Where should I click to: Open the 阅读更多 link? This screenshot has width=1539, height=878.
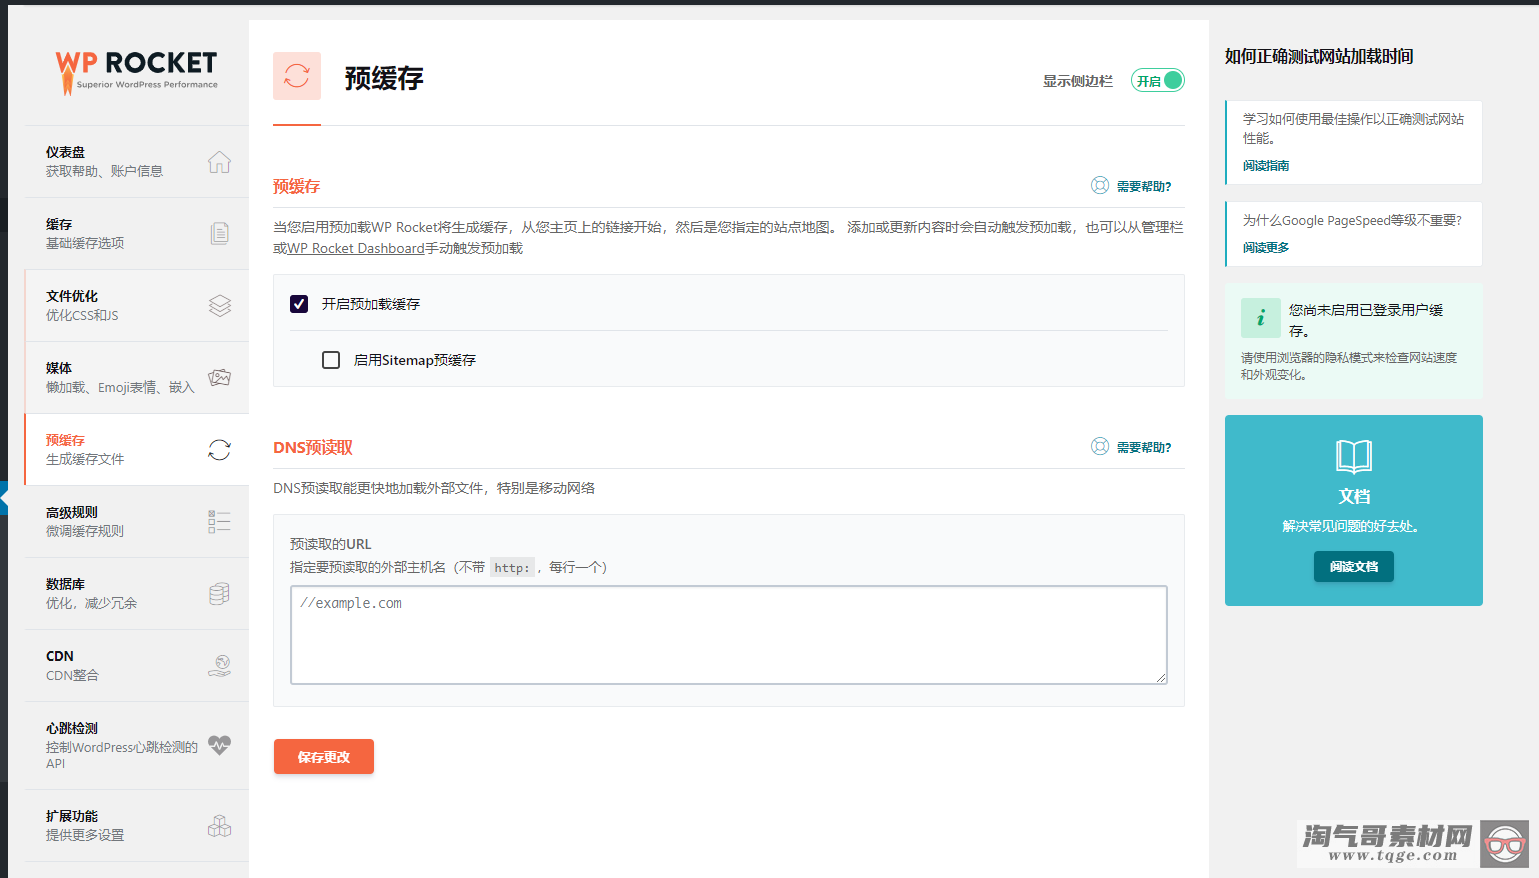(1266, 248)
